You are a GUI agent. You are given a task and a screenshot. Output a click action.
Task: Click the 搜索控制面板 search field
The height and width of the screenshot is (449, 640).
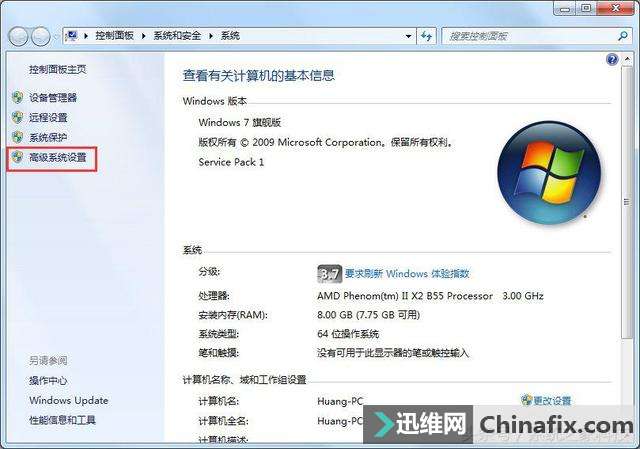pos(529,36)
